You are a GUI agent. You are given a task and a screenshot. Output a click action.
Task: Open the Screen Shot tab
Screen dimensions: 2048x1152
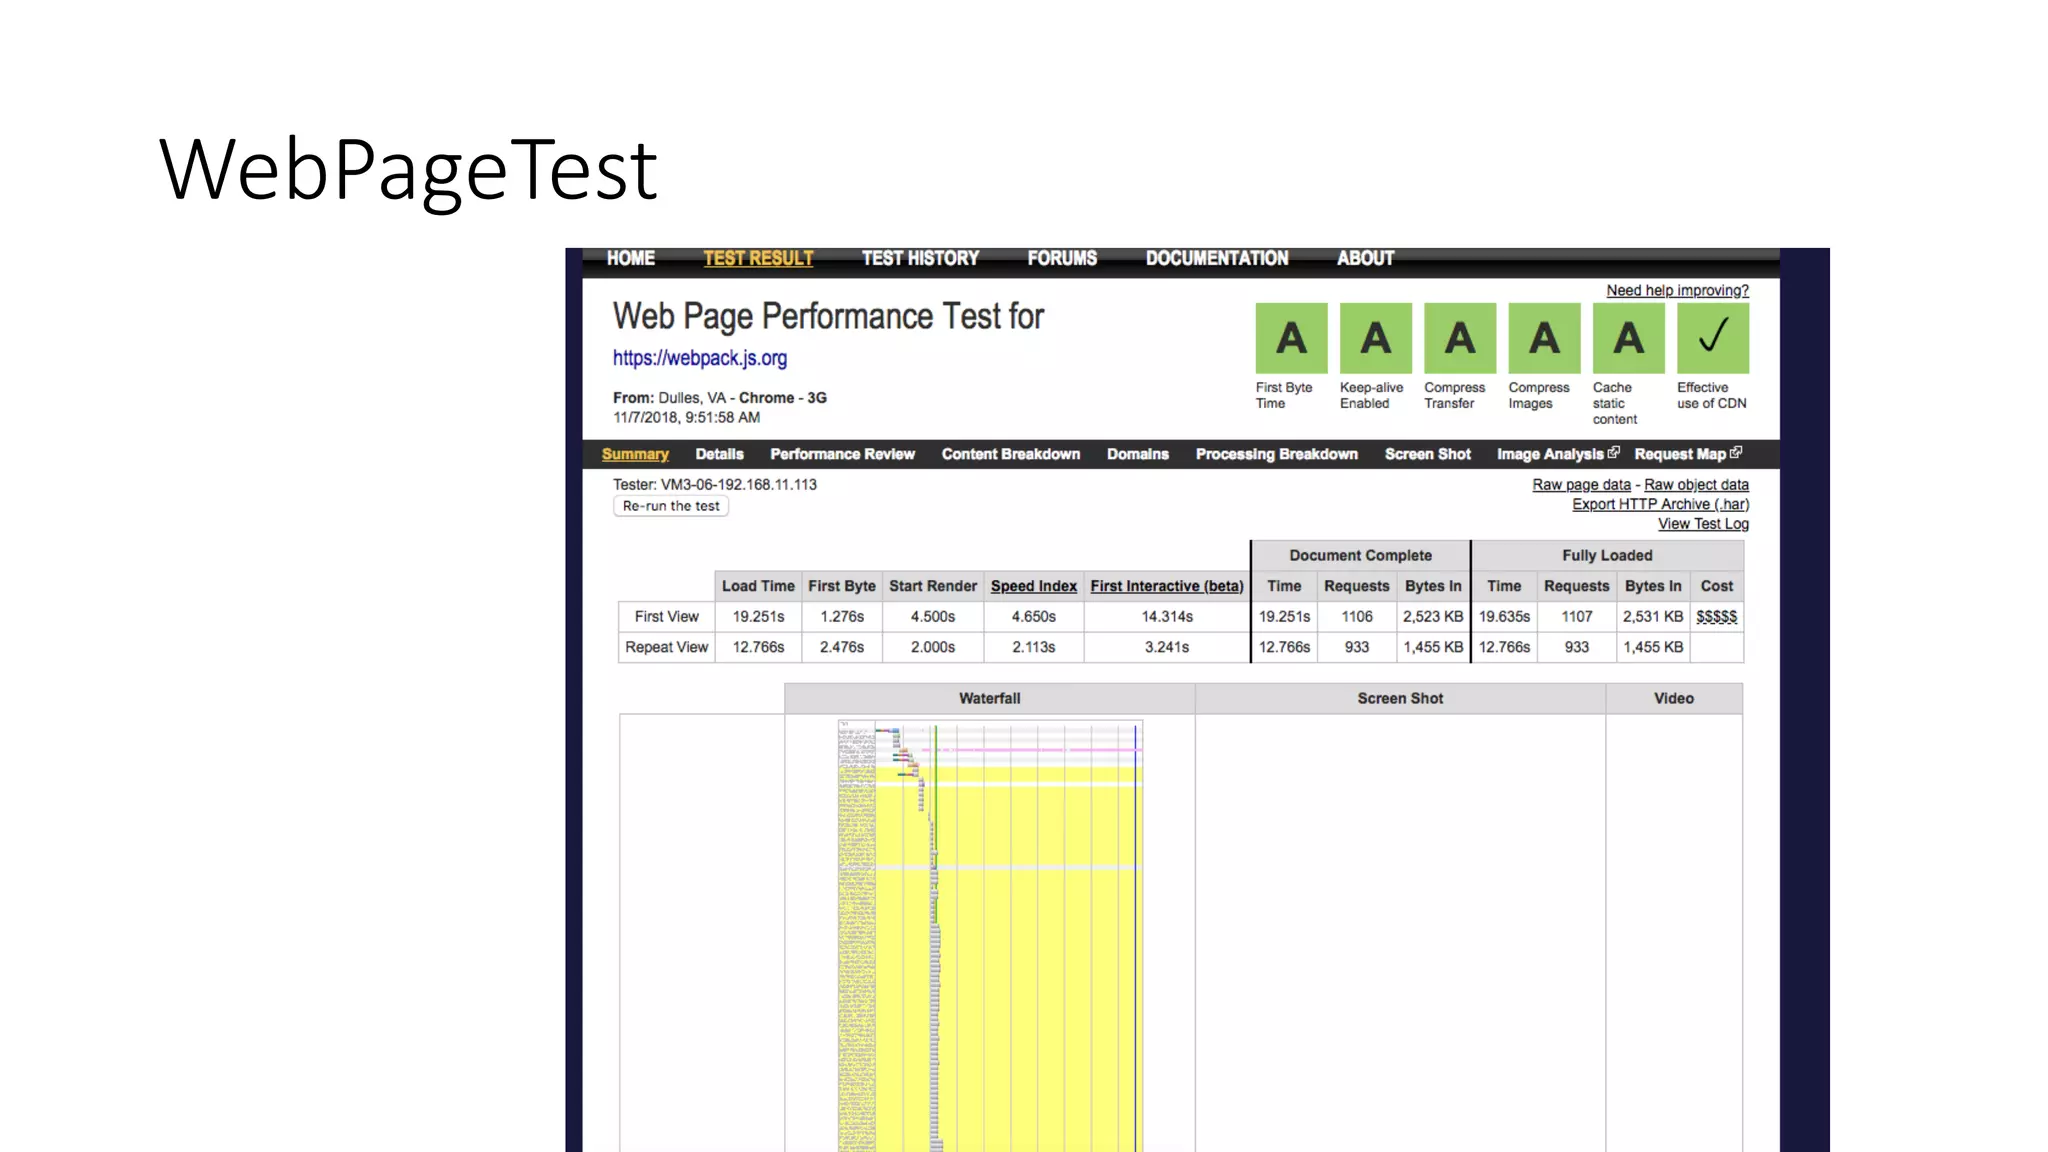pyautogui.click(x=1428, y=454)
